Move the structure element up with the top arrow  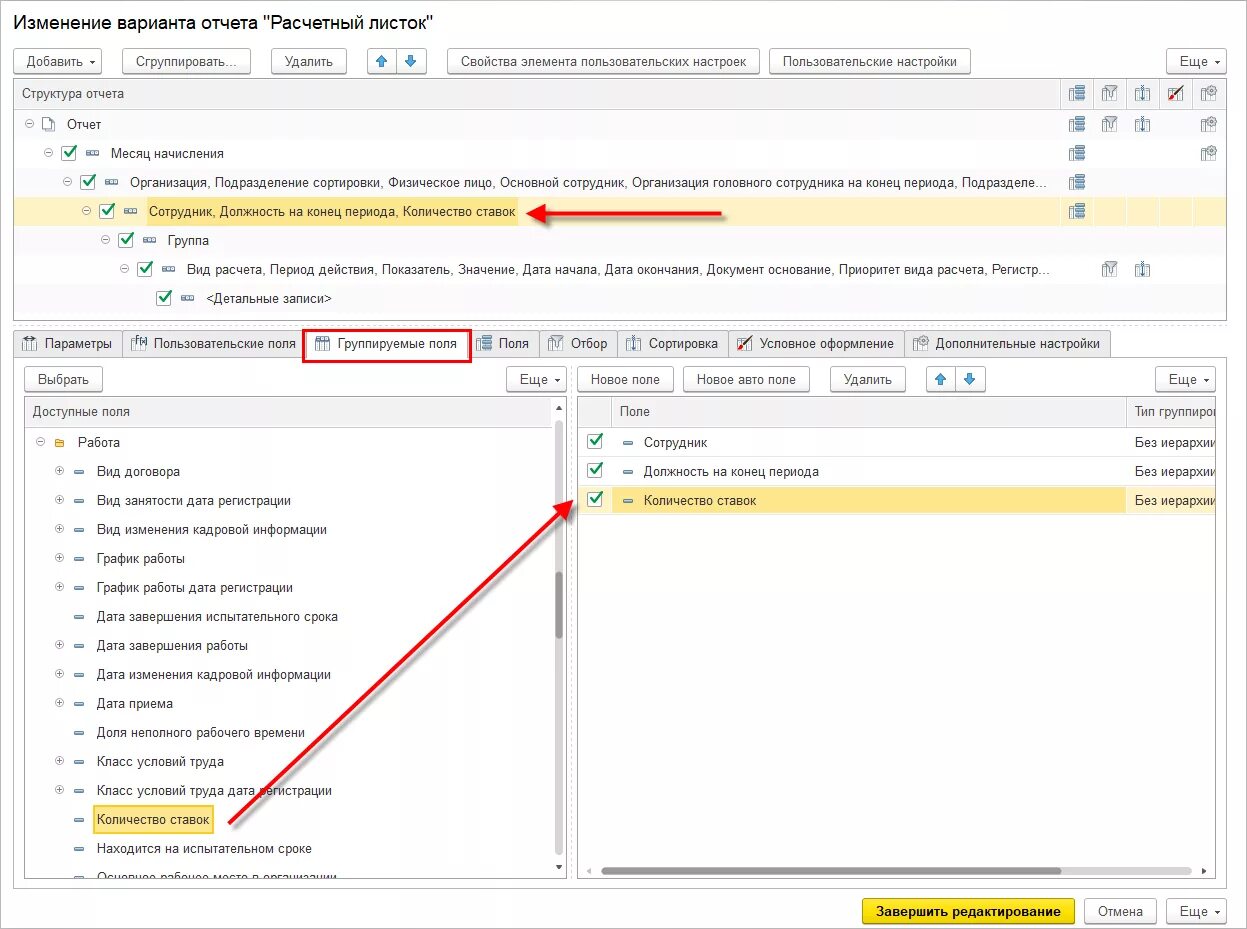pyautogui.click(x=381, y=61)
